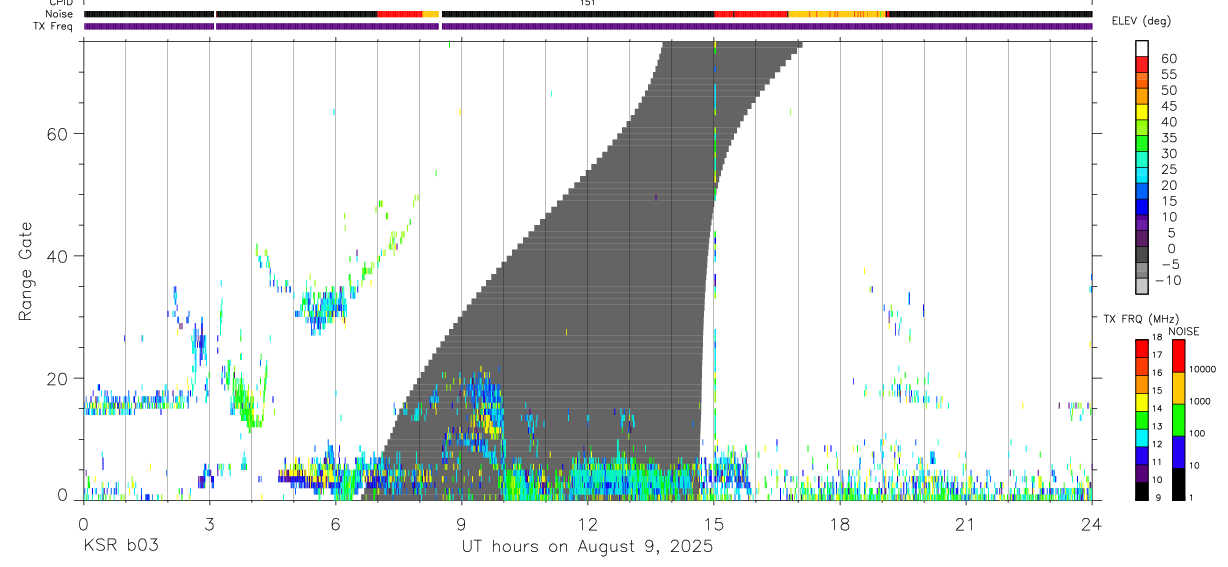Click the '10000' label on the NOISE scale
Viewport: 1228px width, 567px height.
1202,370
